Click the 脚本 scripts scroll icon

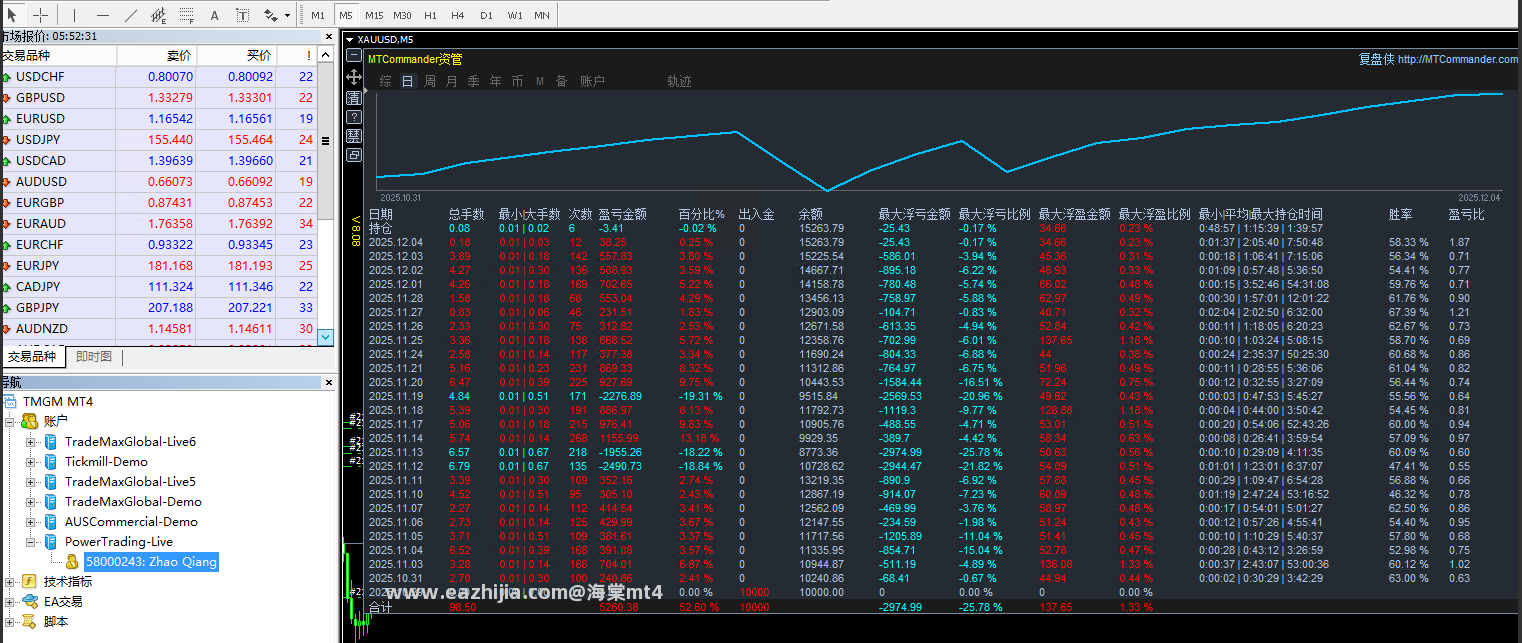pos(30,621)
